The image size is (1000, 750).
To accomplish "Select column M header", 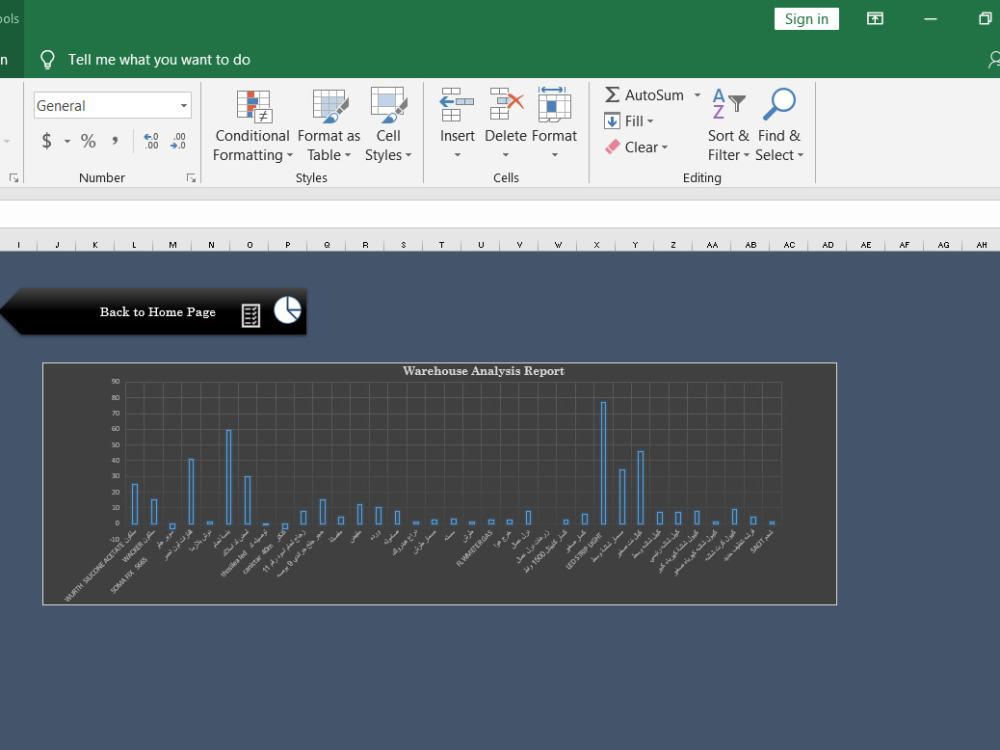I will [173, 245].
